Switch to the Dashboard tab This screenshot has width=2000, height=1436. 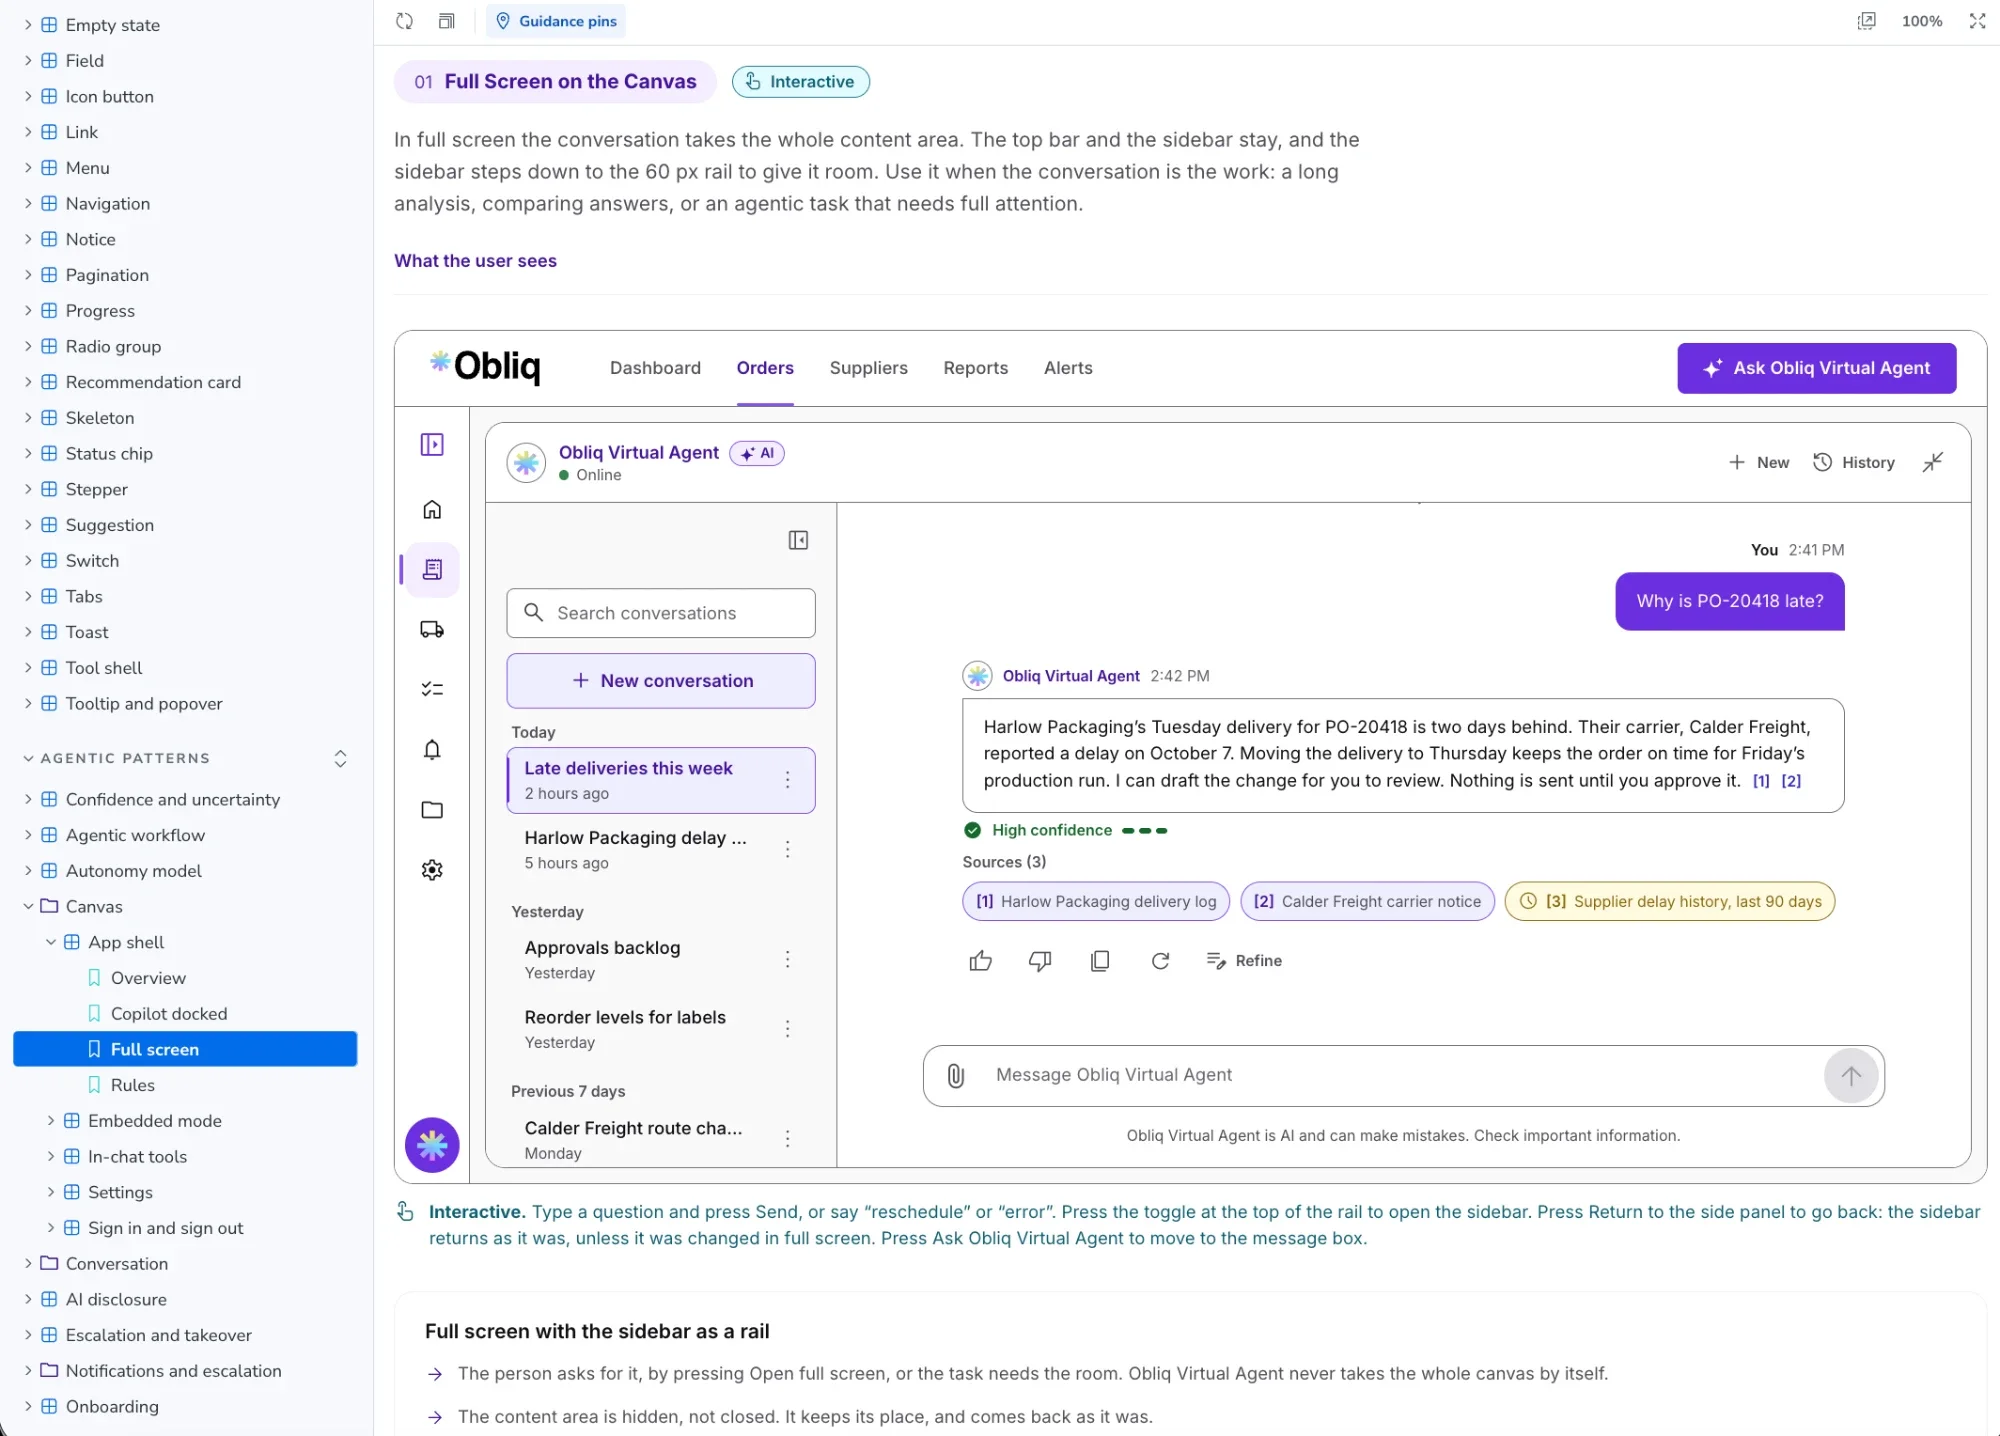tap(655, 368)
